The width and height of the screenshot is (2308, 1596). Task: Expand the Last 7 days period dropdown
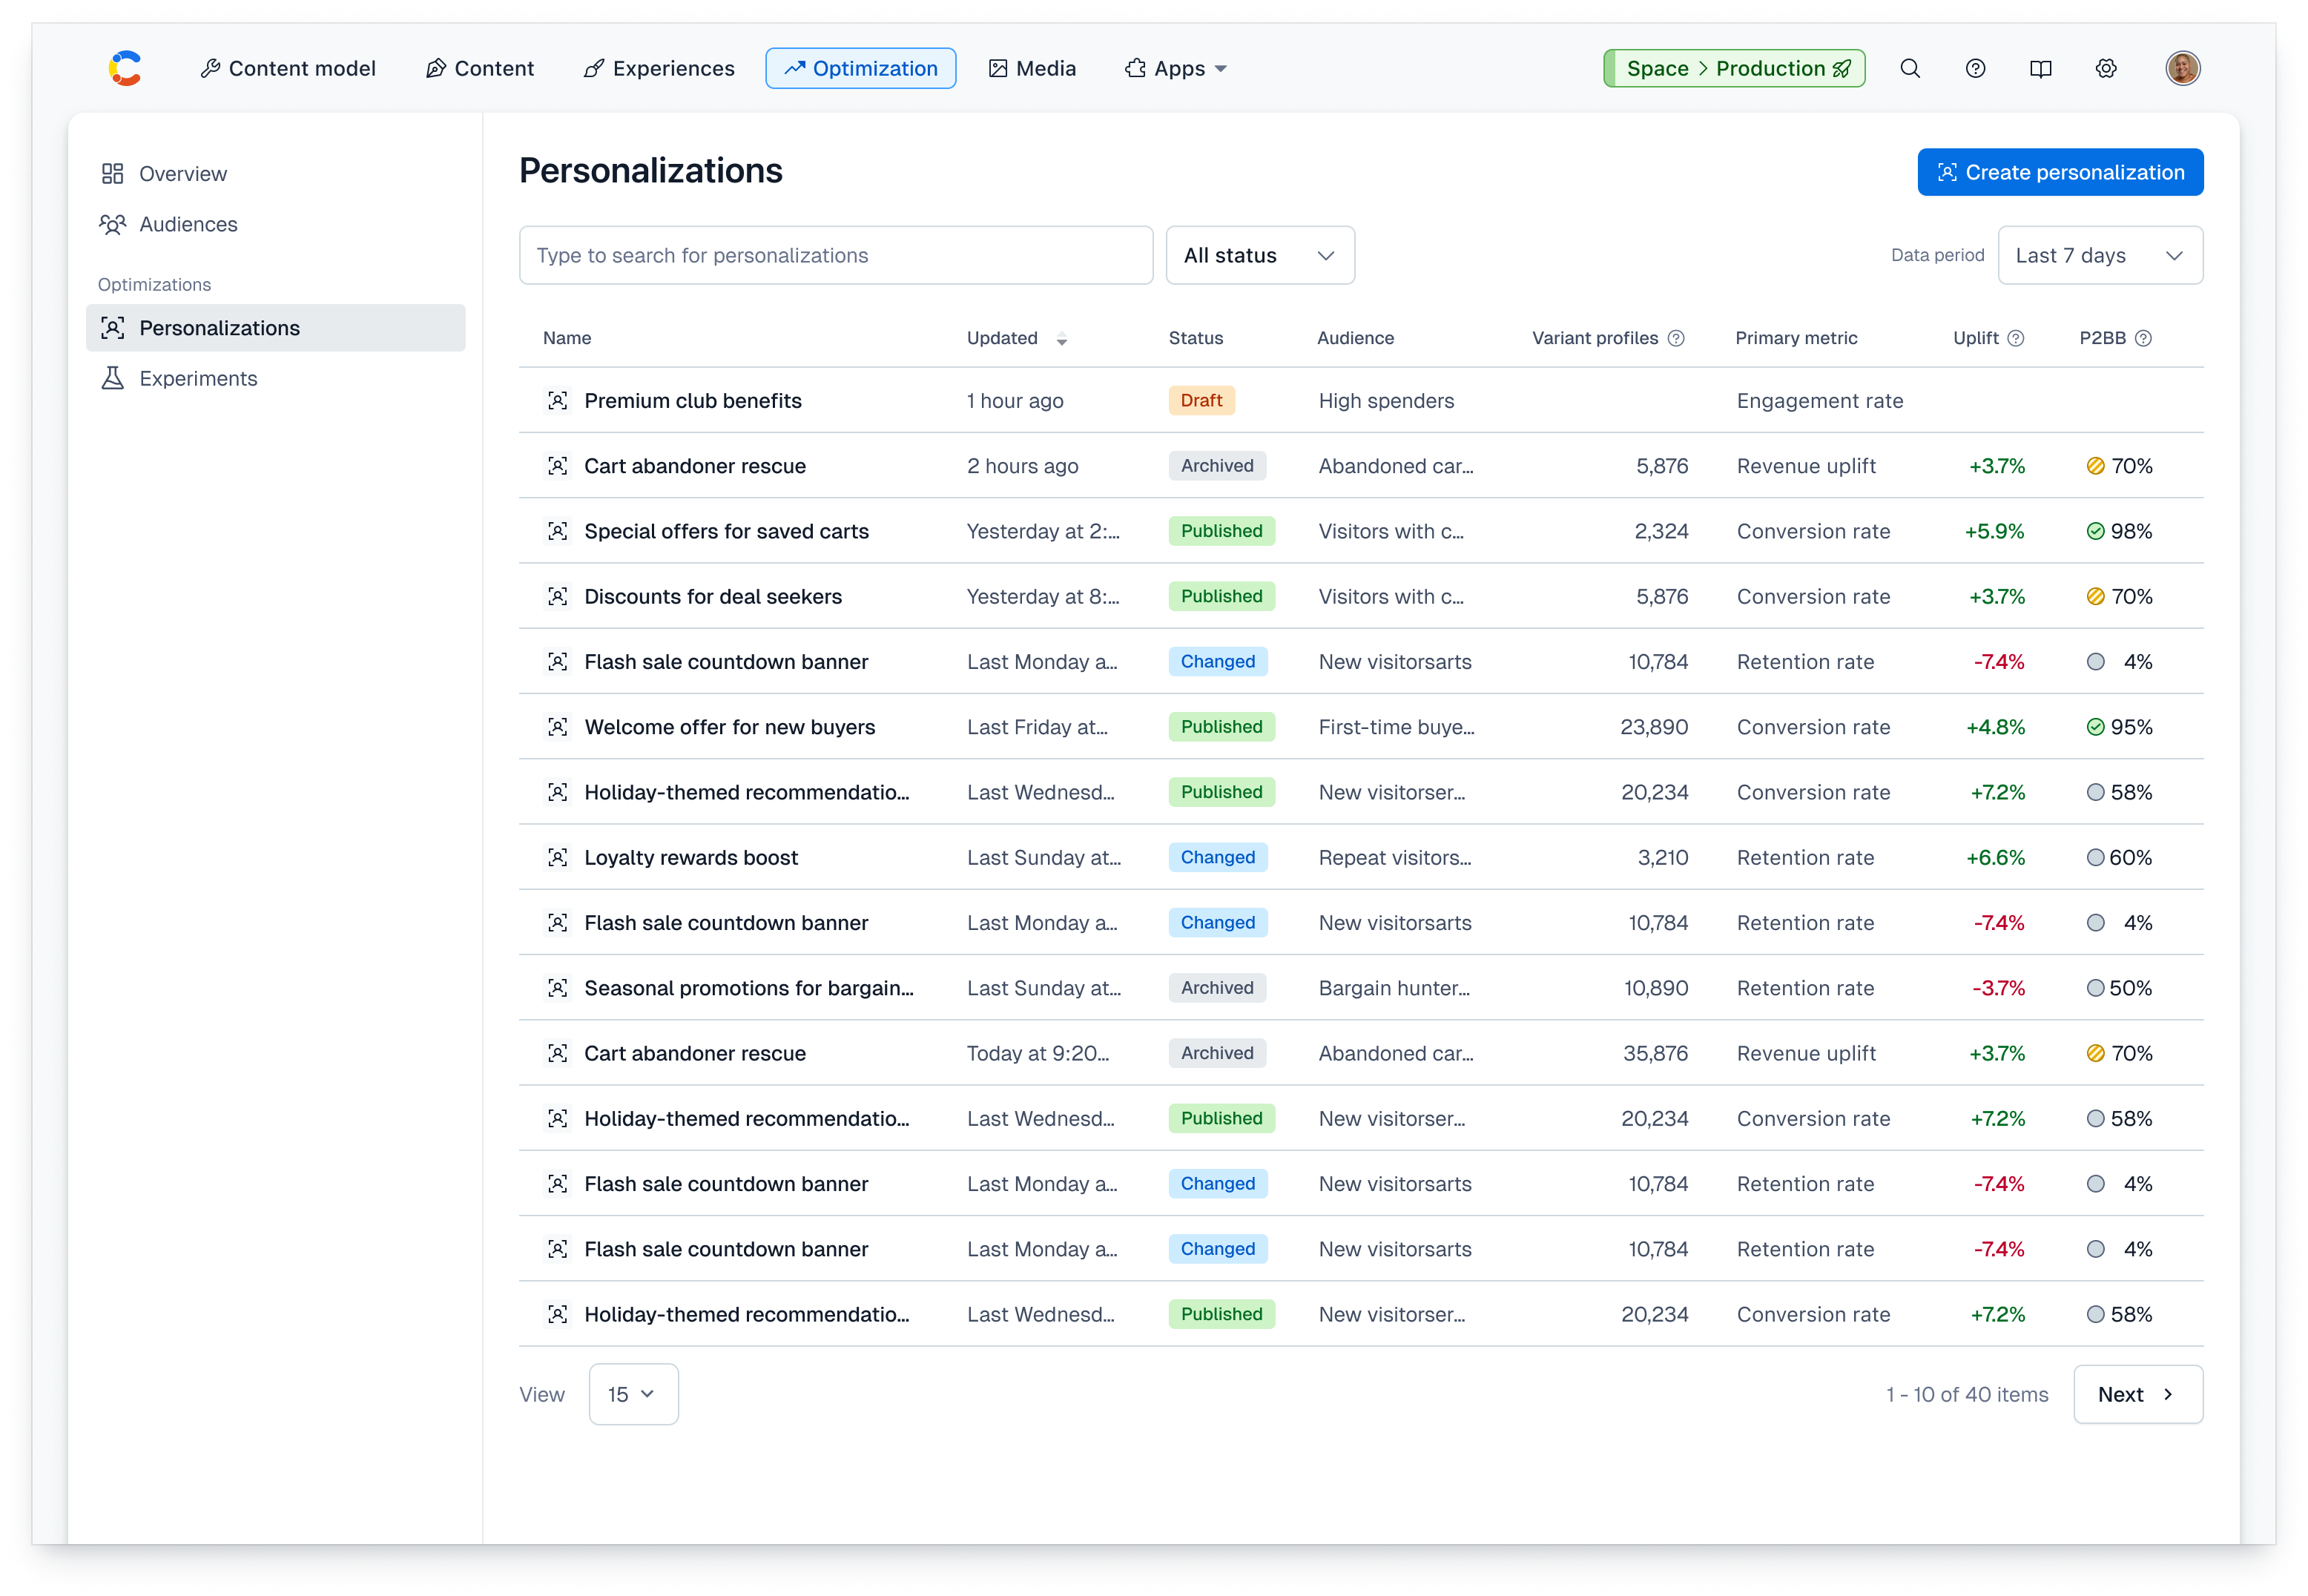[x=2099, y=255]
